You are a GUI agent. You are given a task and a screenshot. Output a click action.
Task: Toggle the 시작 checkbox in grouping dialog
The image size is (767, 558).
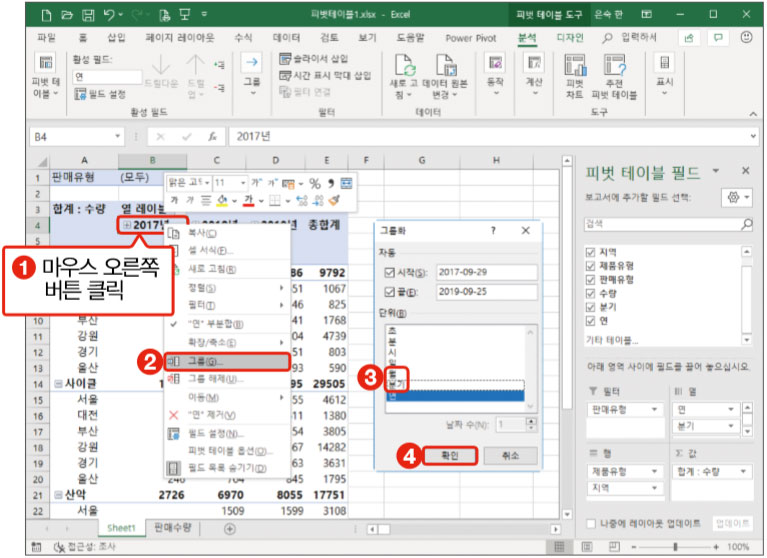click(x=389, y=272)
